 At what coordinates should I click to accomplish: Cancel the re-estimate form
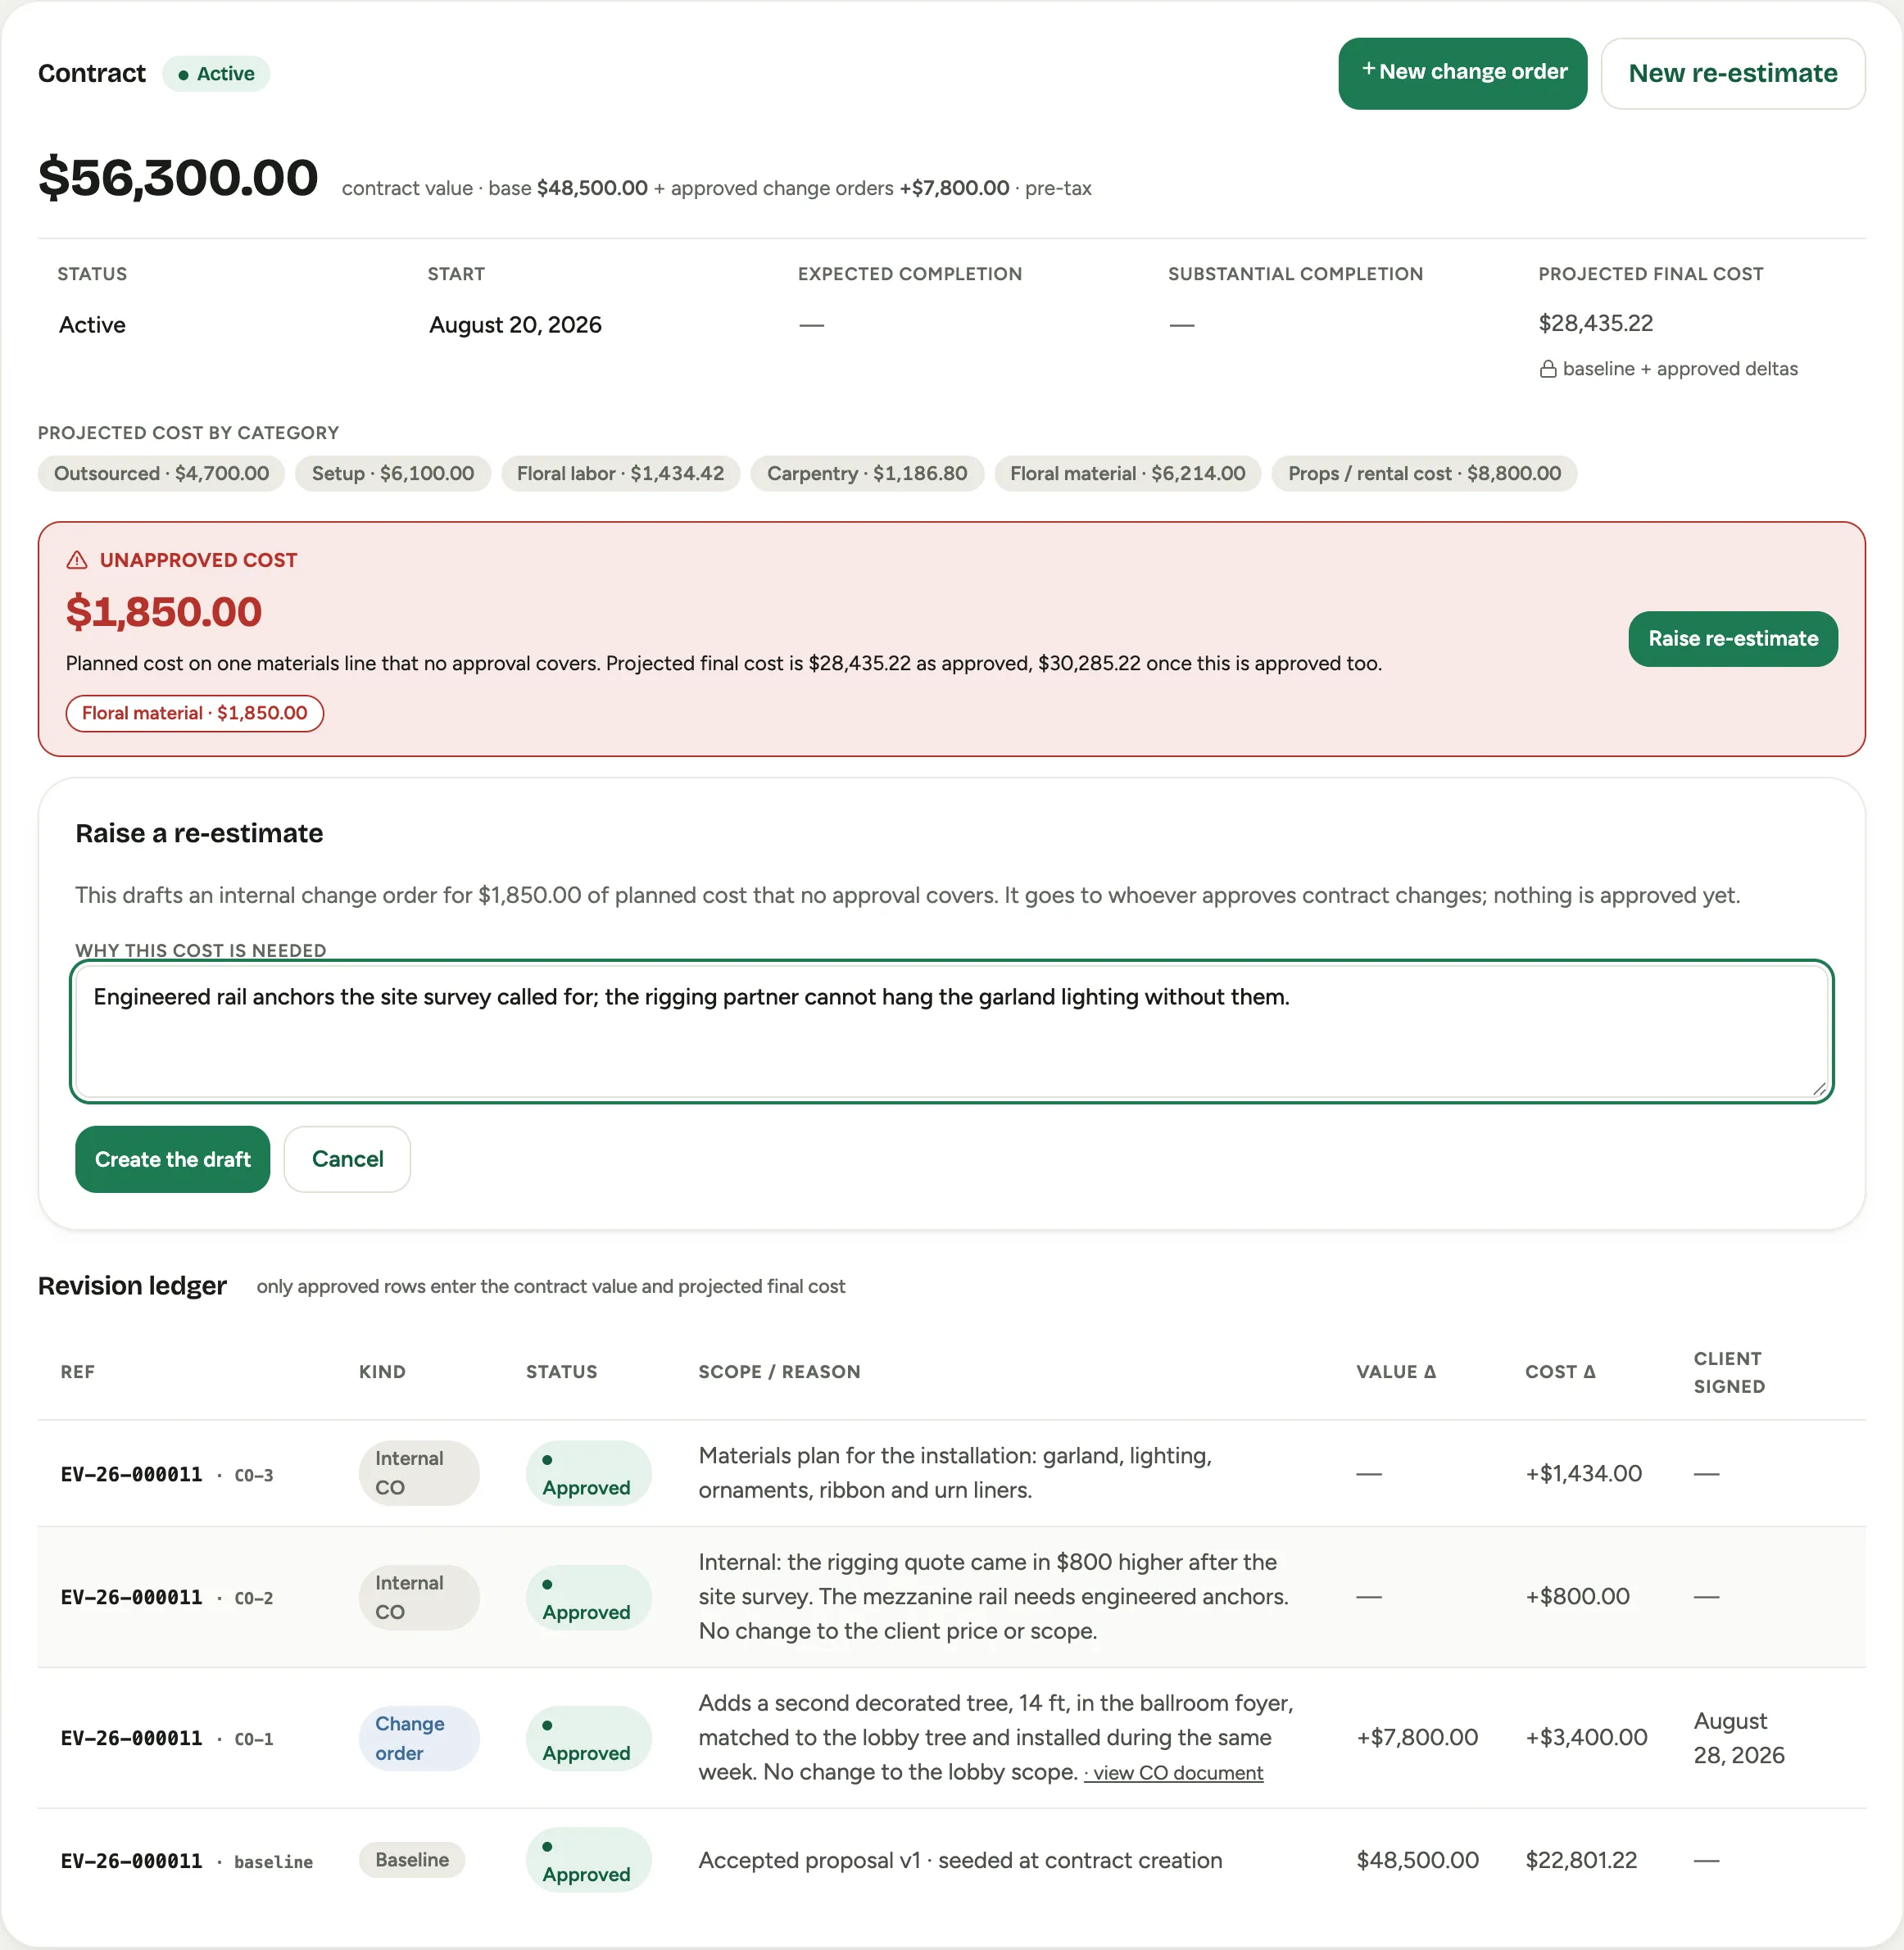[x=347, y=1159]
